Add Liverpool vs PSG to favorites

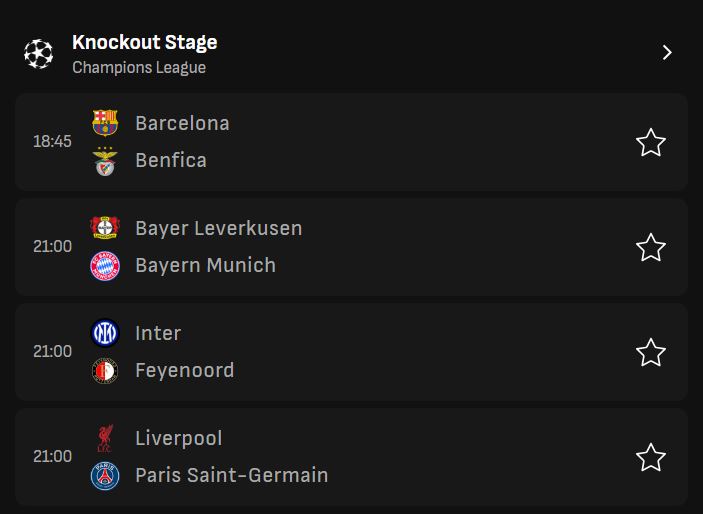[x=651, y=457]
